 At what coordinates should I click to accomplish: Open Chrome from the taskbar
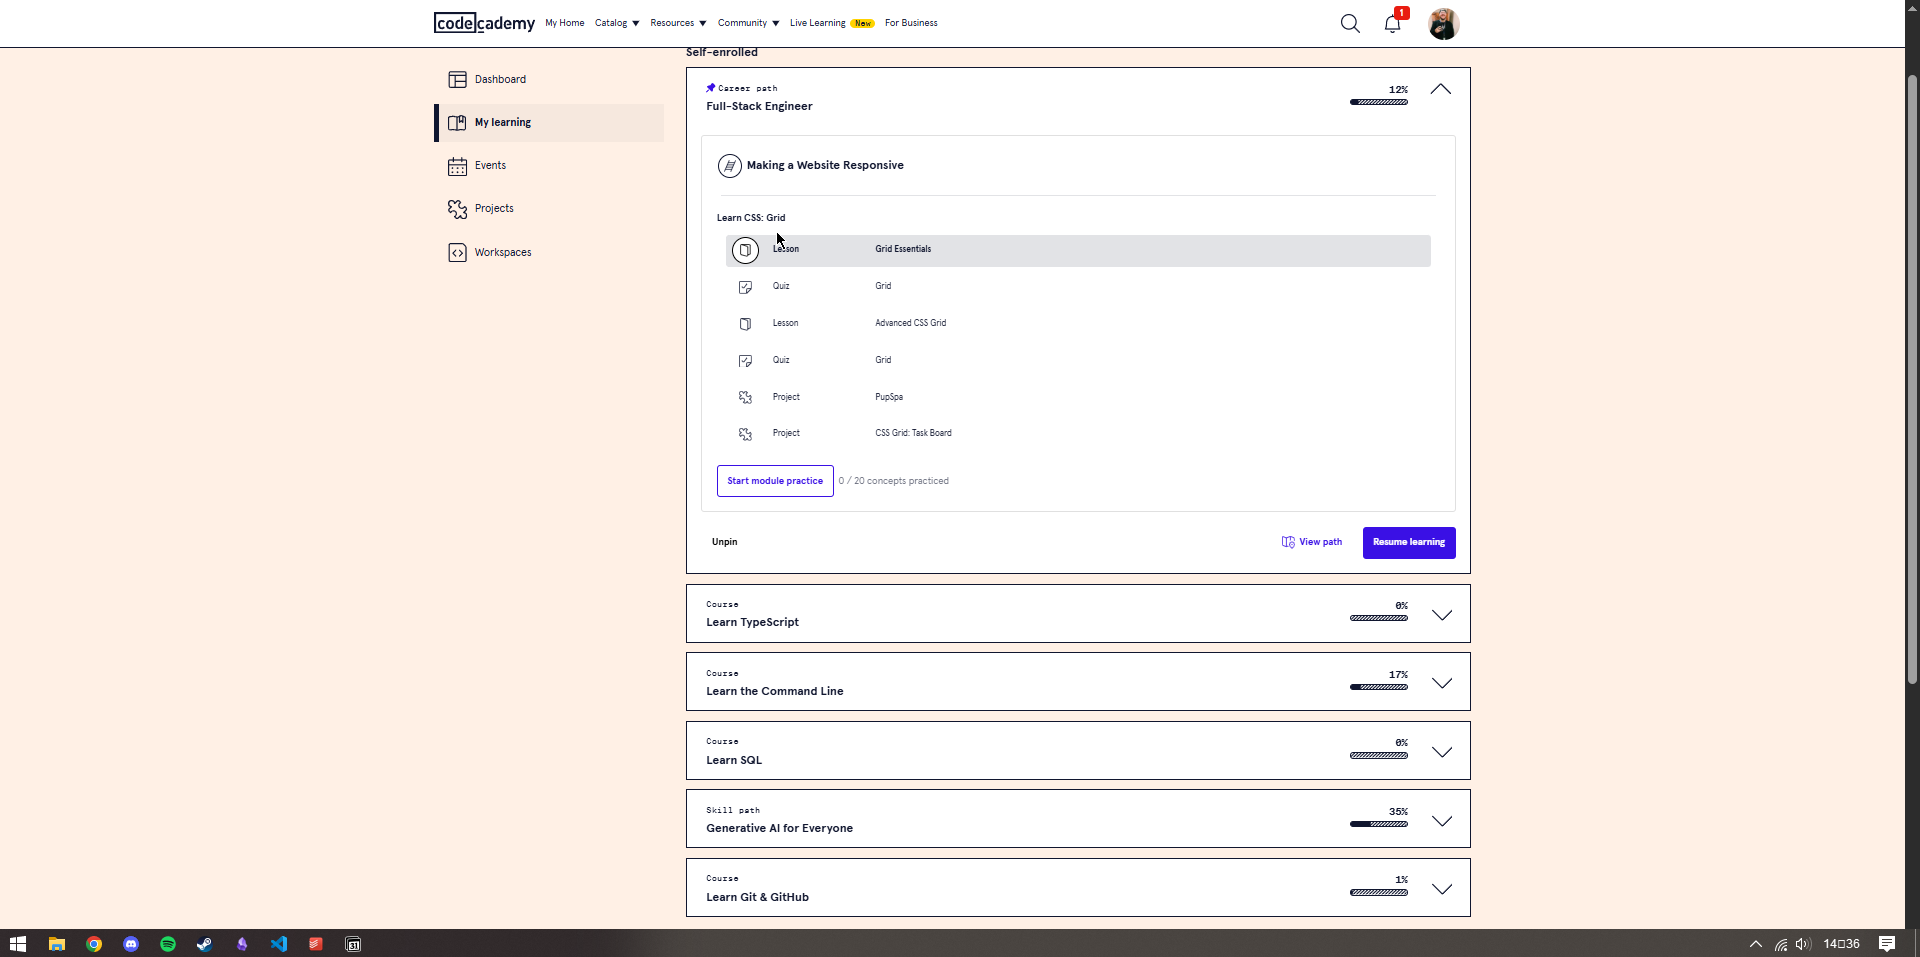tap(94, 944)
